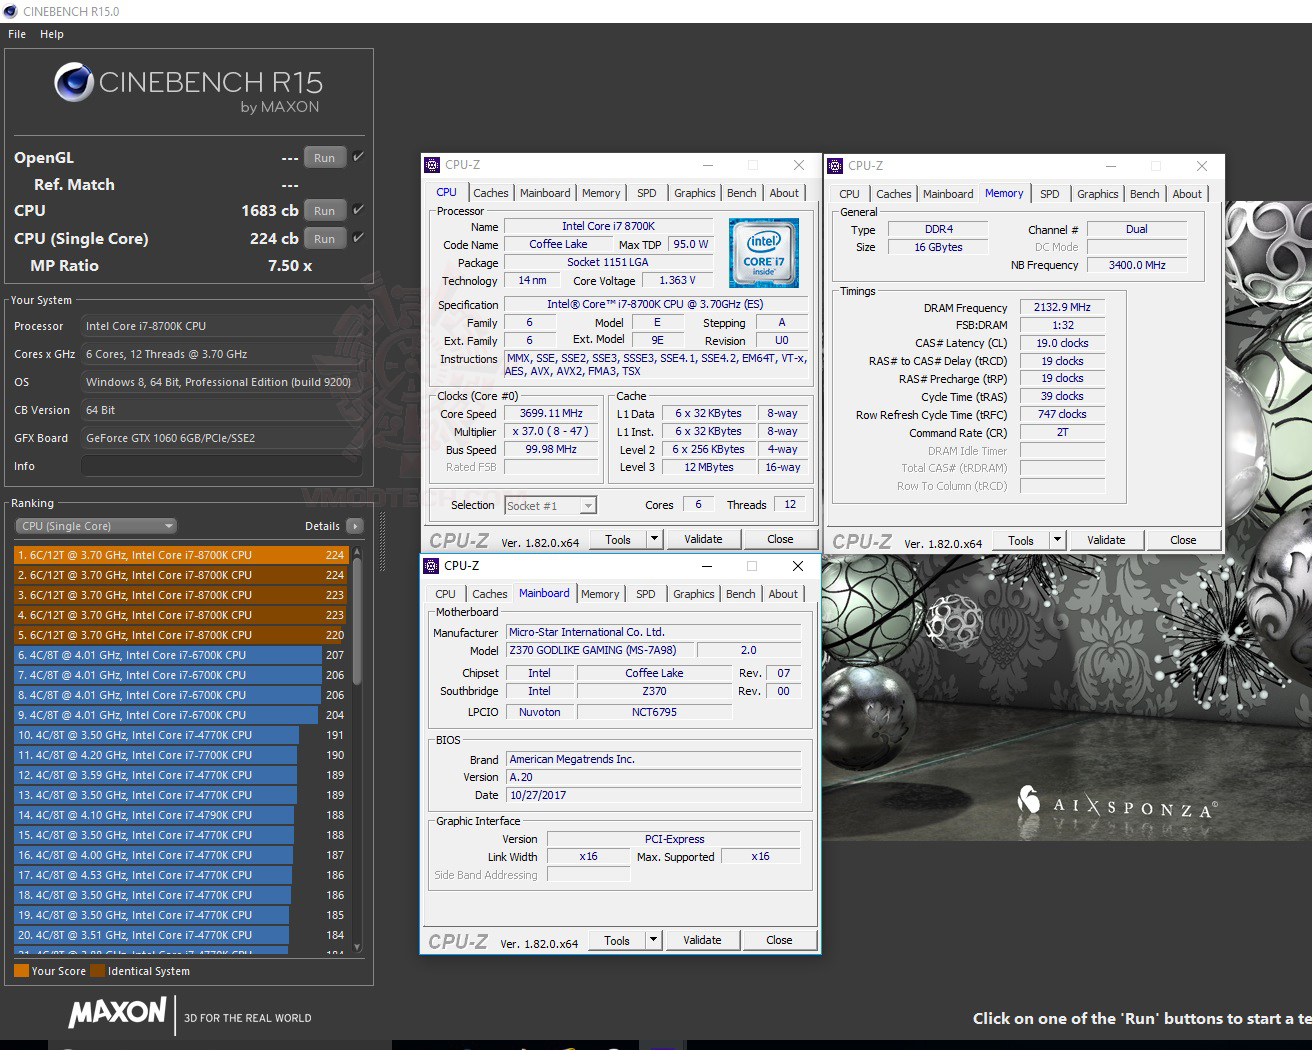Open the File menu
Screen dimensions: 1312x1050
coord(16,33)
